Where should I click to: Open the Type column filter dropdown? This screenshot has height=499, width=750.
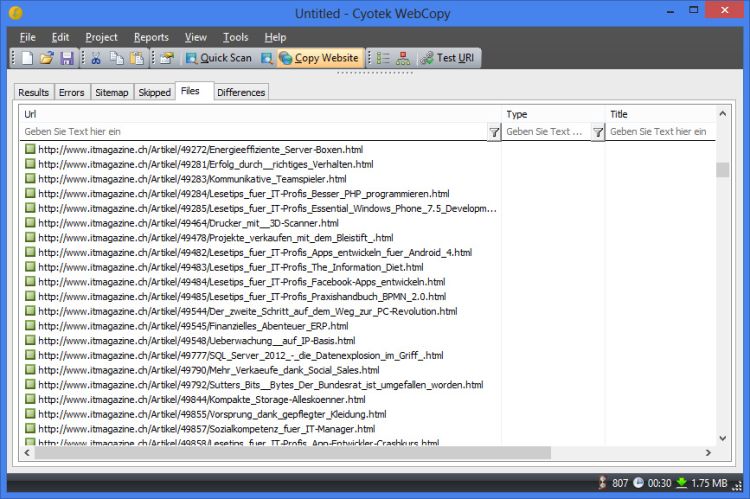[597, 132]
